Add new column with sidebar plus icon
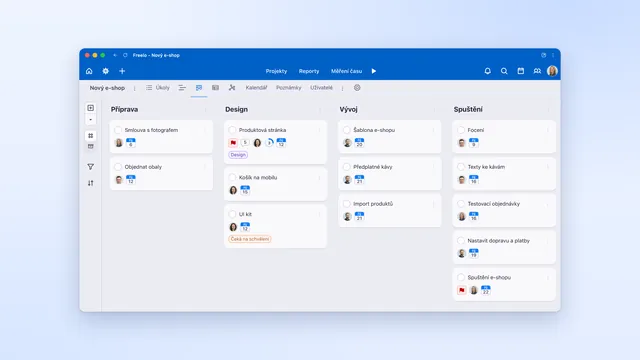 [91, 108]
